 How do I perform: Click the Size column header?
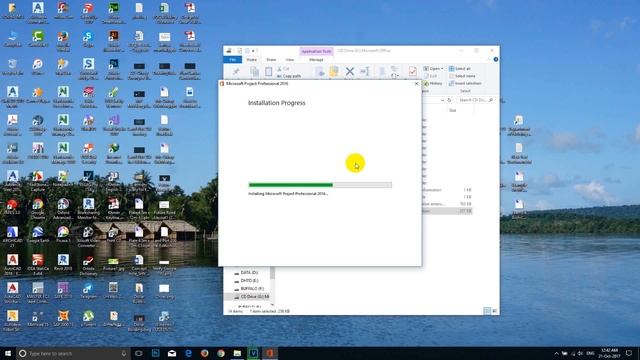[453, 110]
